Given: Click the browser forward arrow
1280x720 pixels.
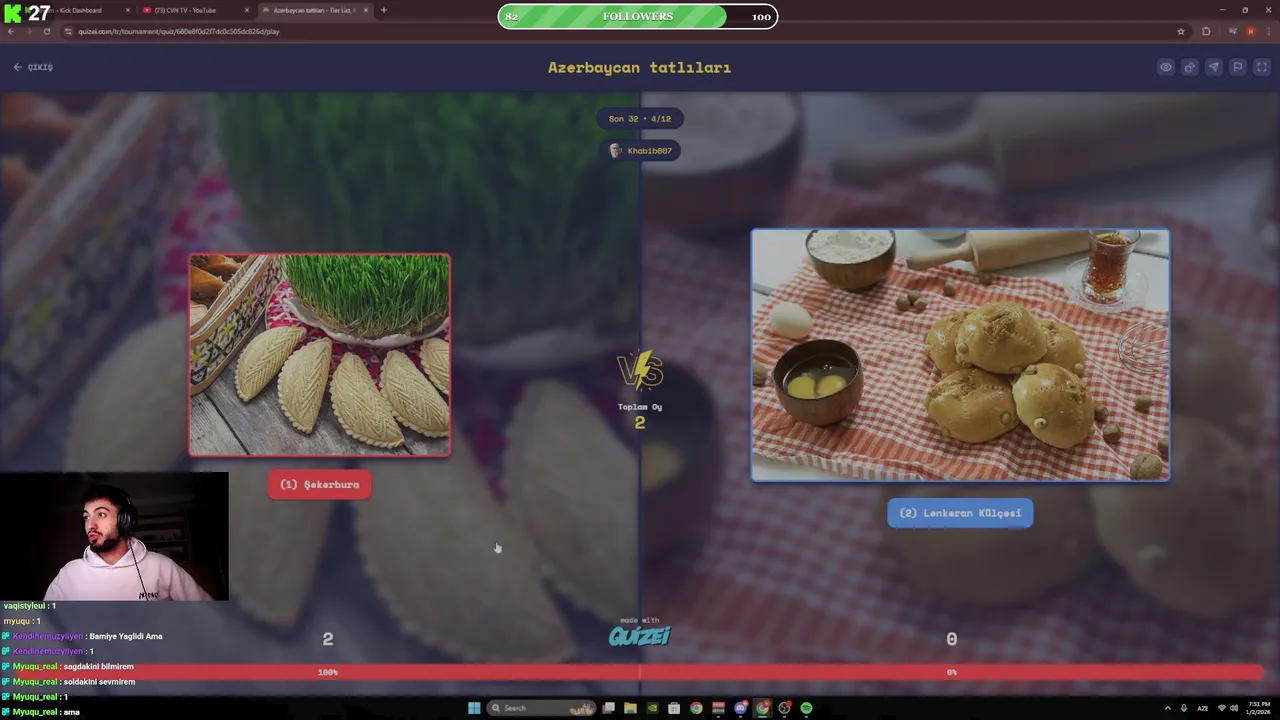Looking at the screenshot, I should tap(29, 31).
